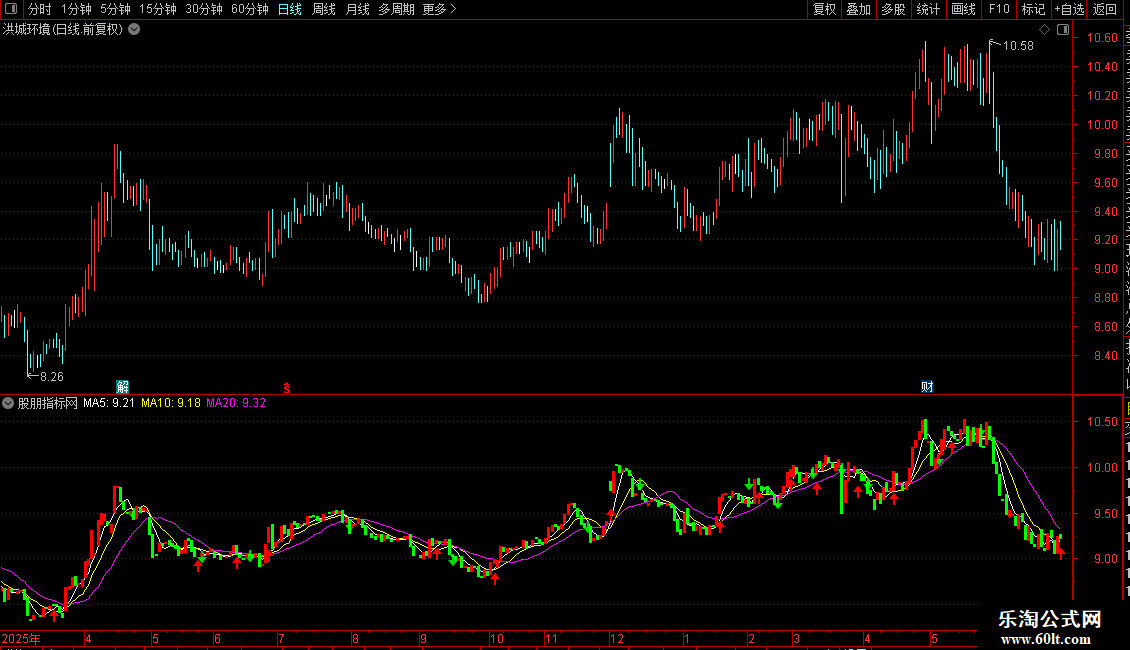This screenshot has width=1130, height=650.
Task: Select the 日线 daily period
Action: tap(290, 9)
